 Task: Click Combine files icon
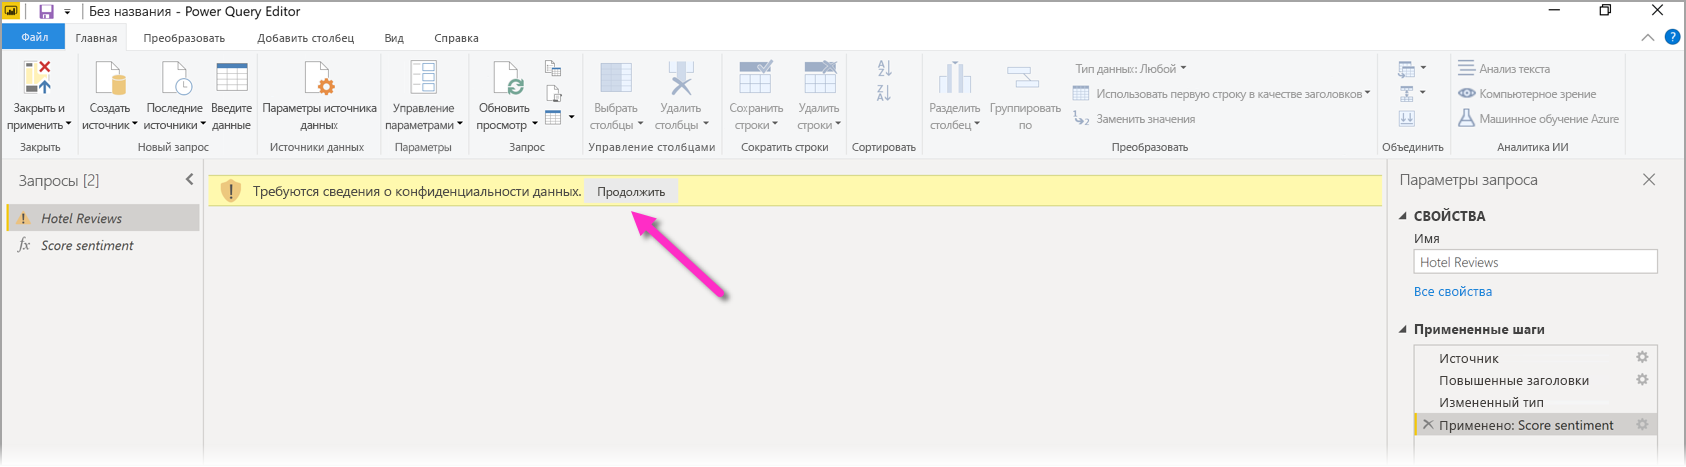click(x=1406, y=118)
